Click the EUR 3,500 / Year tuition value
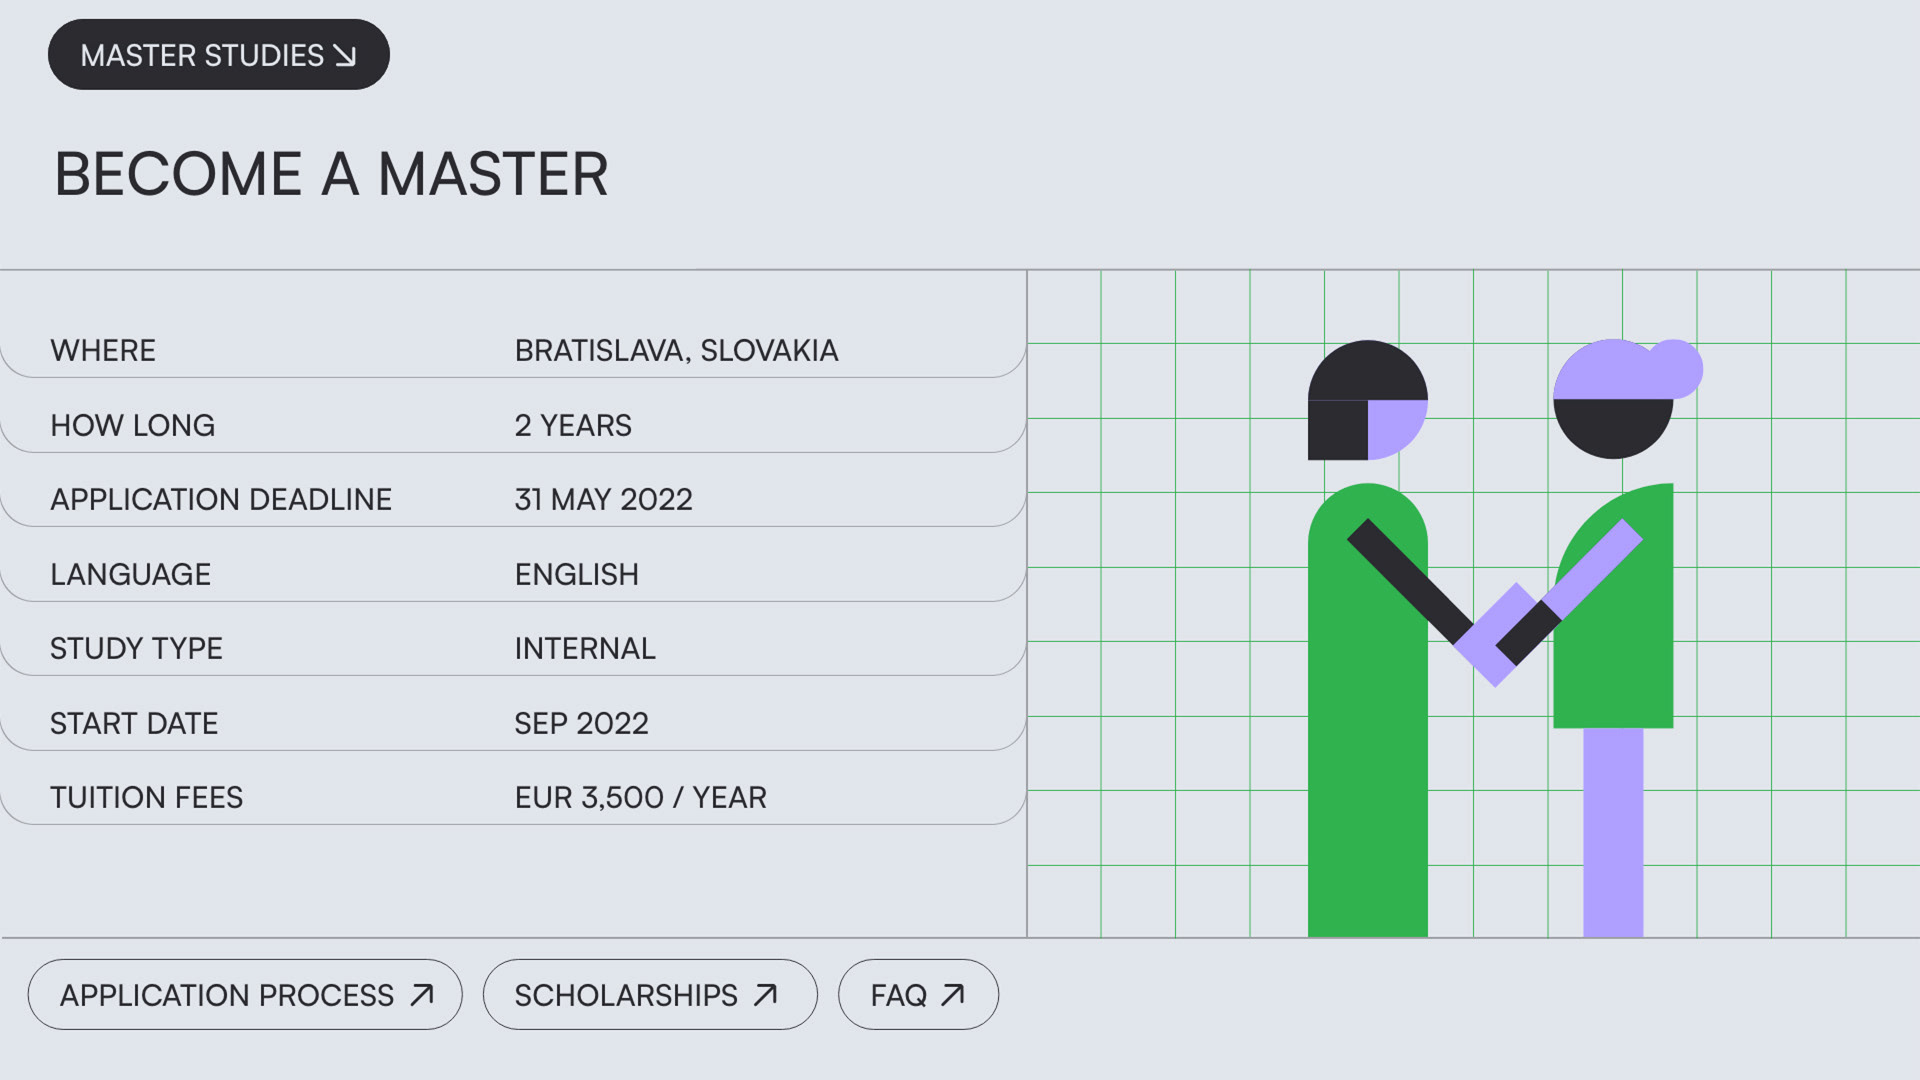Screen dimensions: 1920x1080 [x=640, y=798]
